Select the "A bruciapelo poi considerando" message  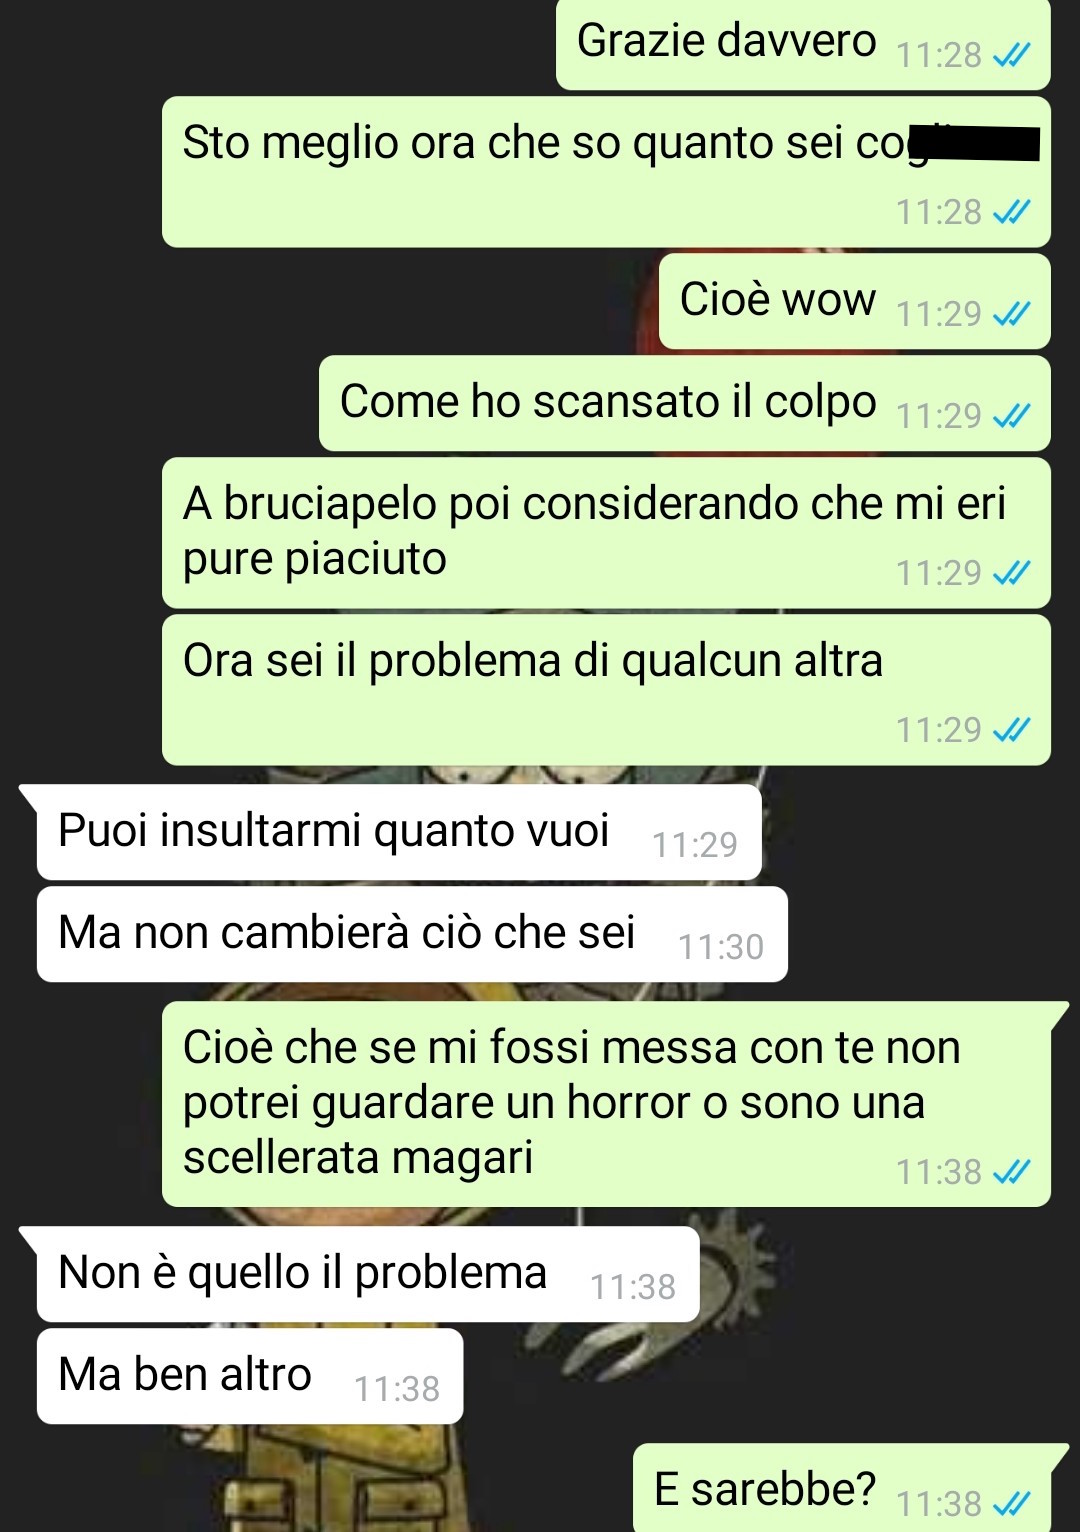point(606,533)
